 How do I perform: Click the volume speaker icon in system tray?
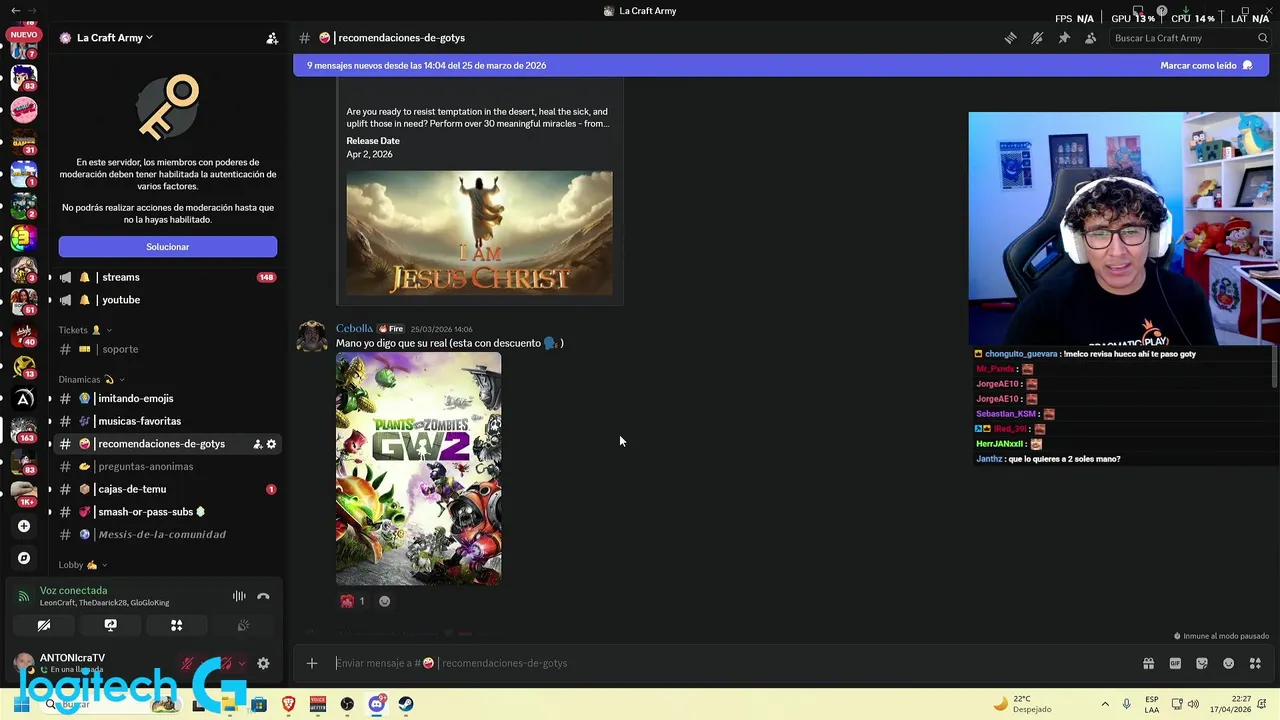[x=1193, y=704]
